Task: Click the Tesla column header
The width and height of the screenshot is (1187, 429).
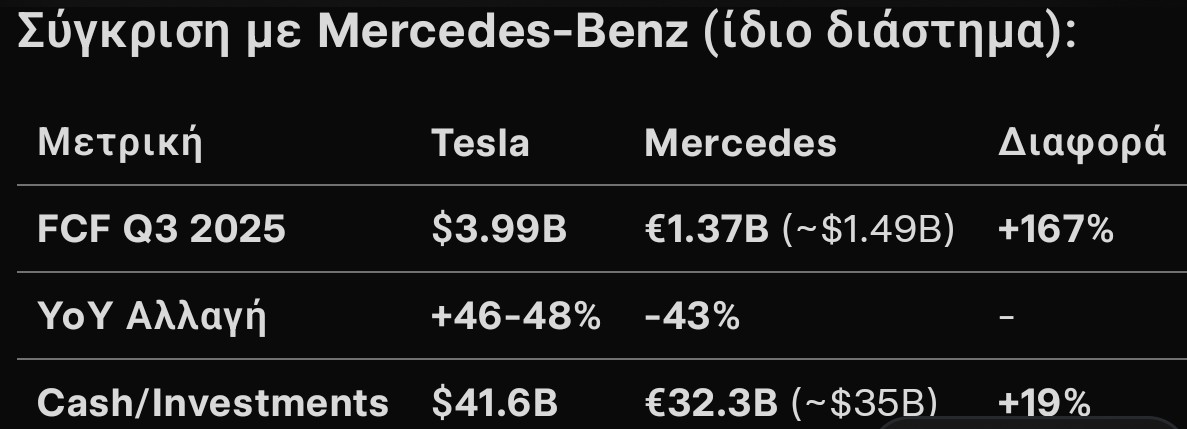Action: tap(480, 143)
